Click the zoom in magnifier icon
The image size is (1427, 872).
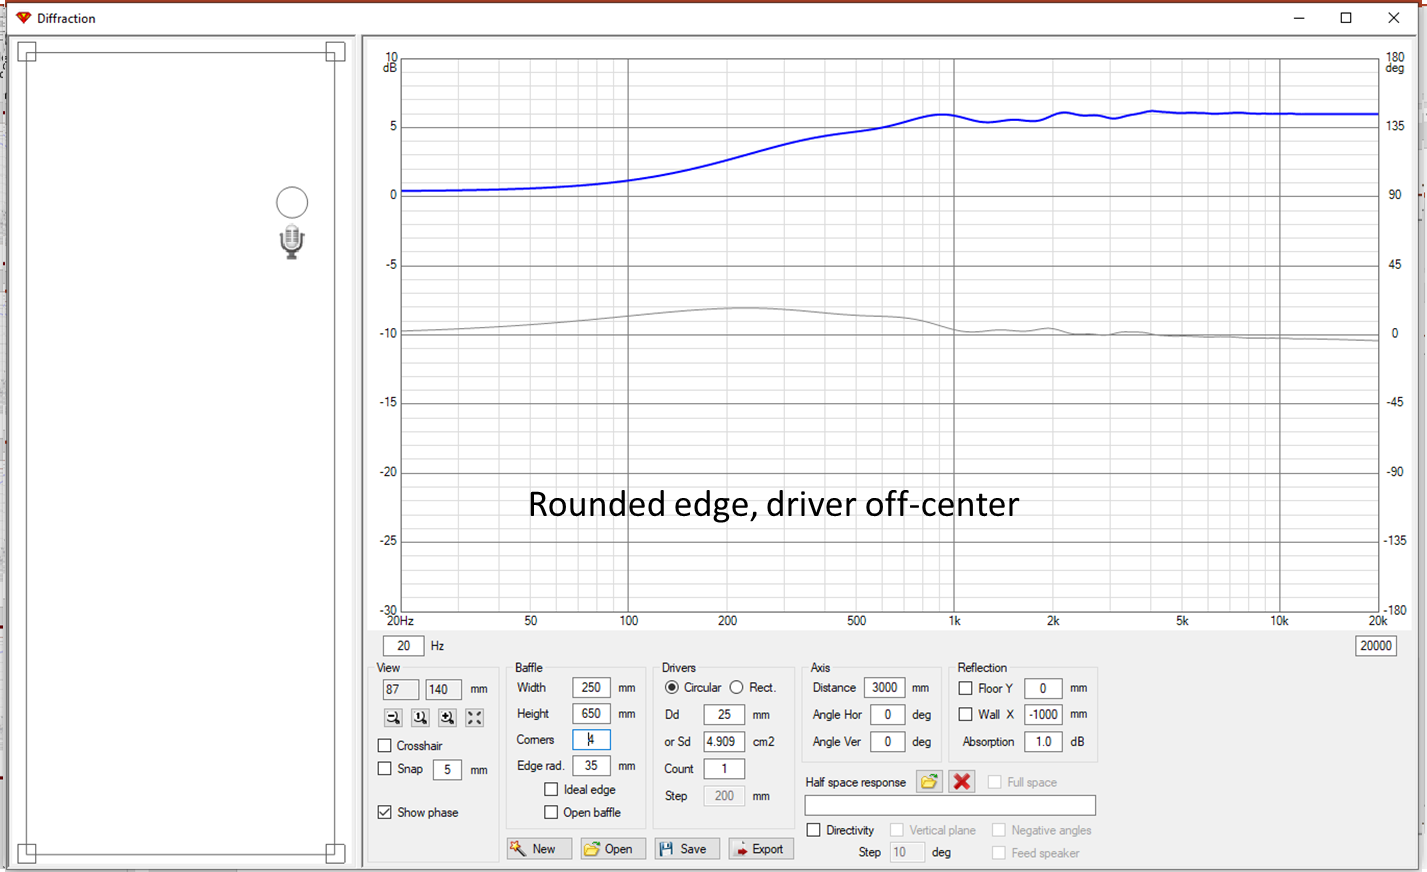pos(447,718)
